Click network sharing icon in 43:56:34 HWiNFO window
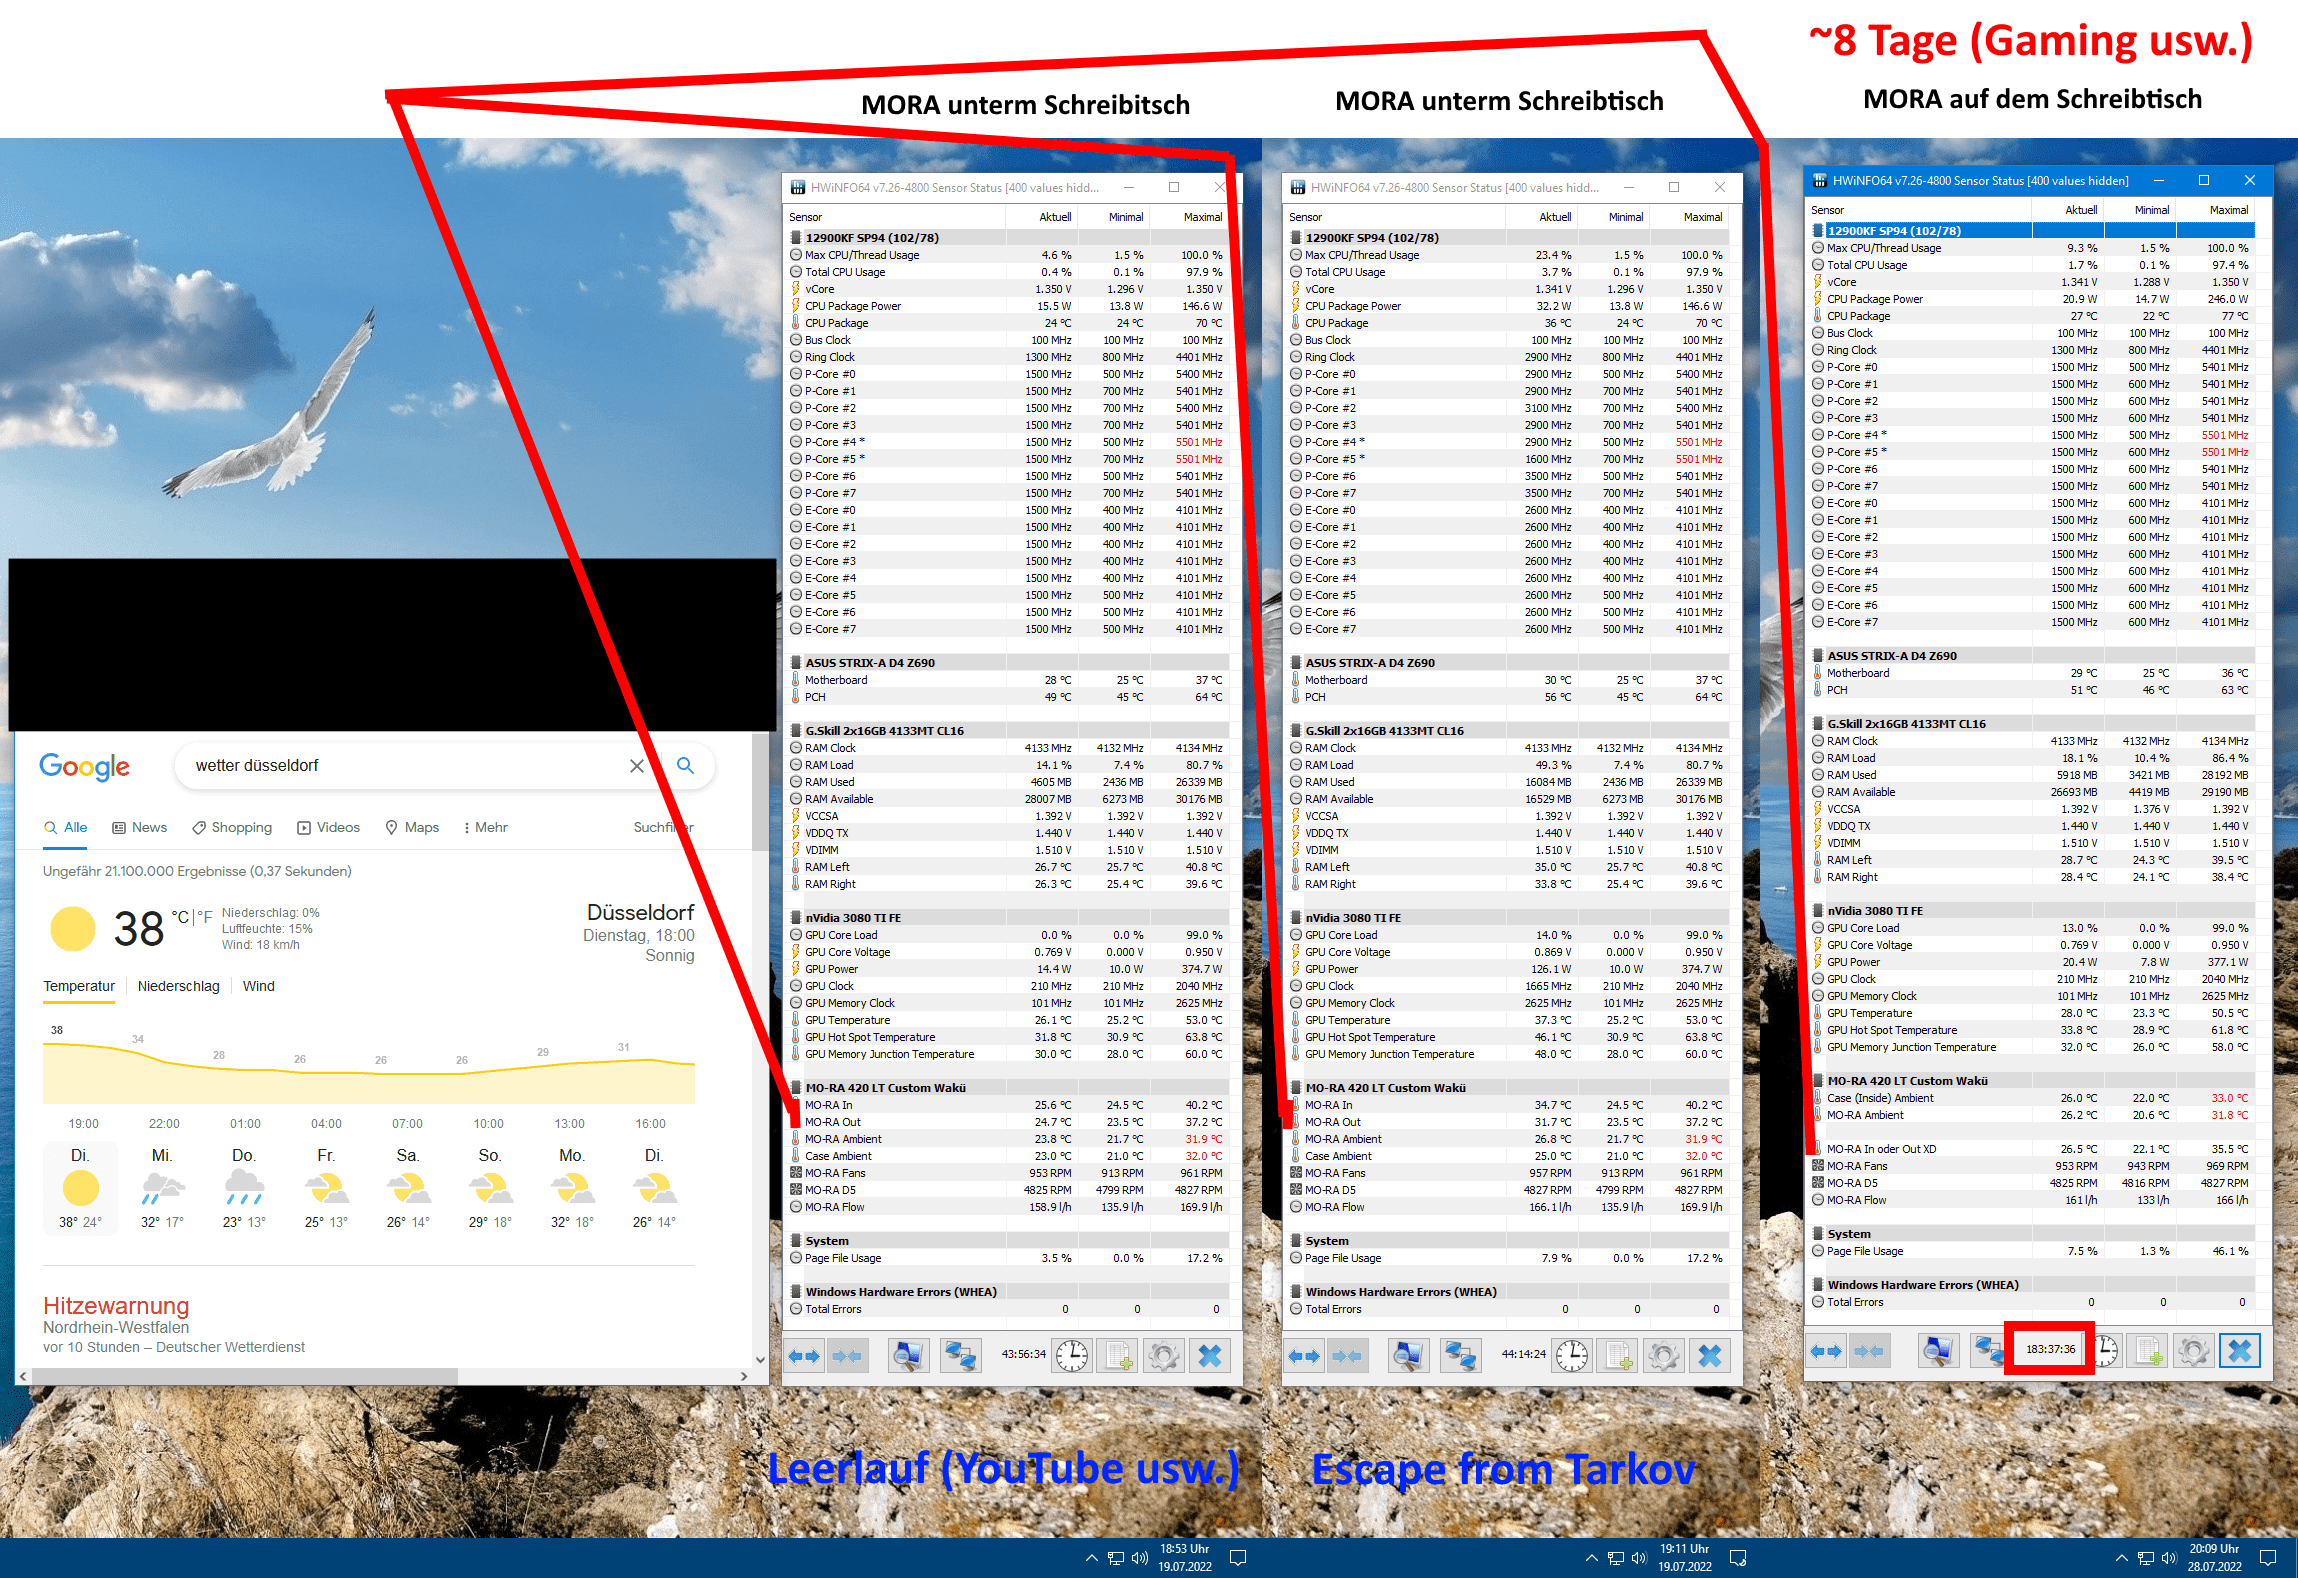This screenshot has width=2298, height=1578. (x=961, y=1356)
